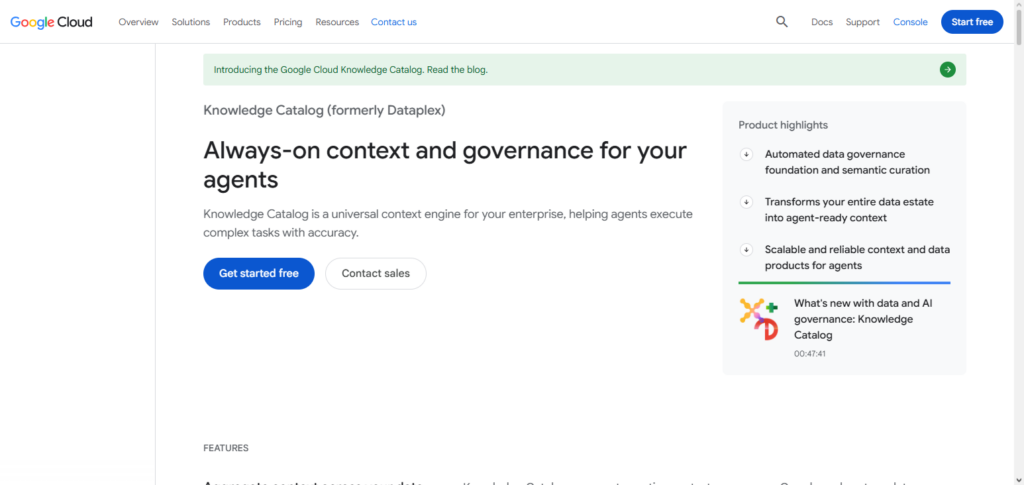Expand the Scalable and reliable context arrow
Viewport: 1024px width, 485px height.
(746, 250)
